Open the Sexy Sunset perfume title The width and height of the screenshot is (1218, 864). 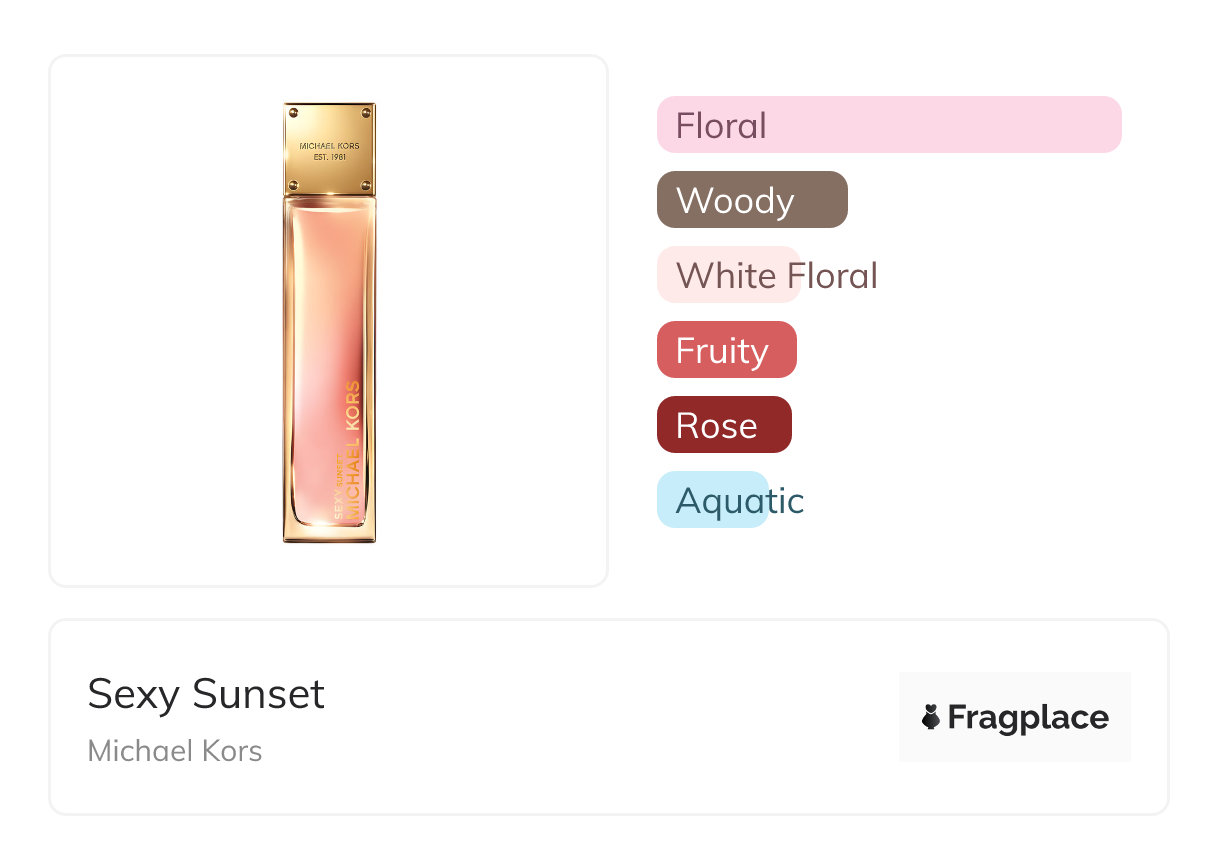(206, 694)
